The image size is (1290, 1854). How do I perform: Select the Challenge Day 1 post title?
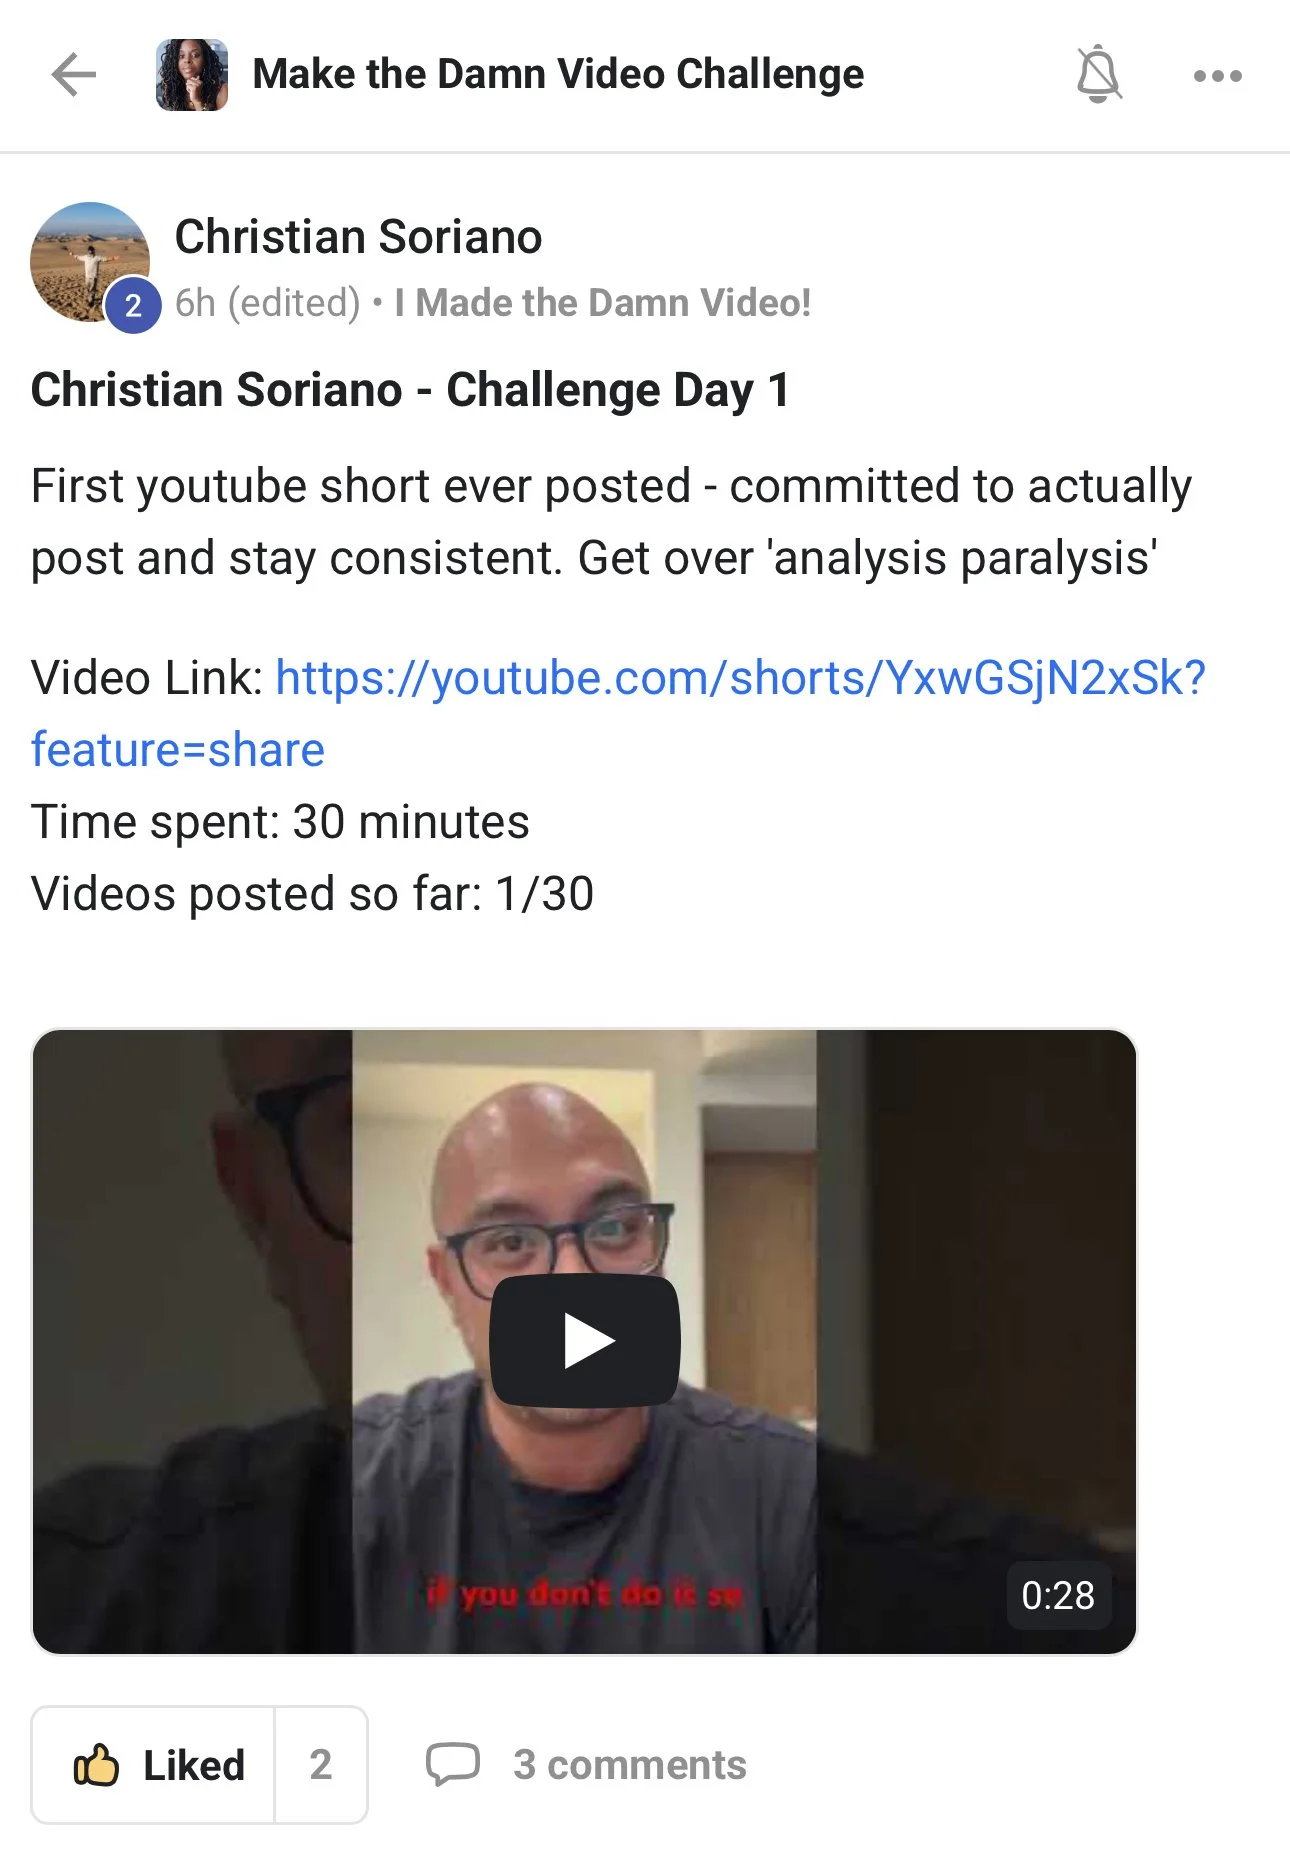pos(410,390)
